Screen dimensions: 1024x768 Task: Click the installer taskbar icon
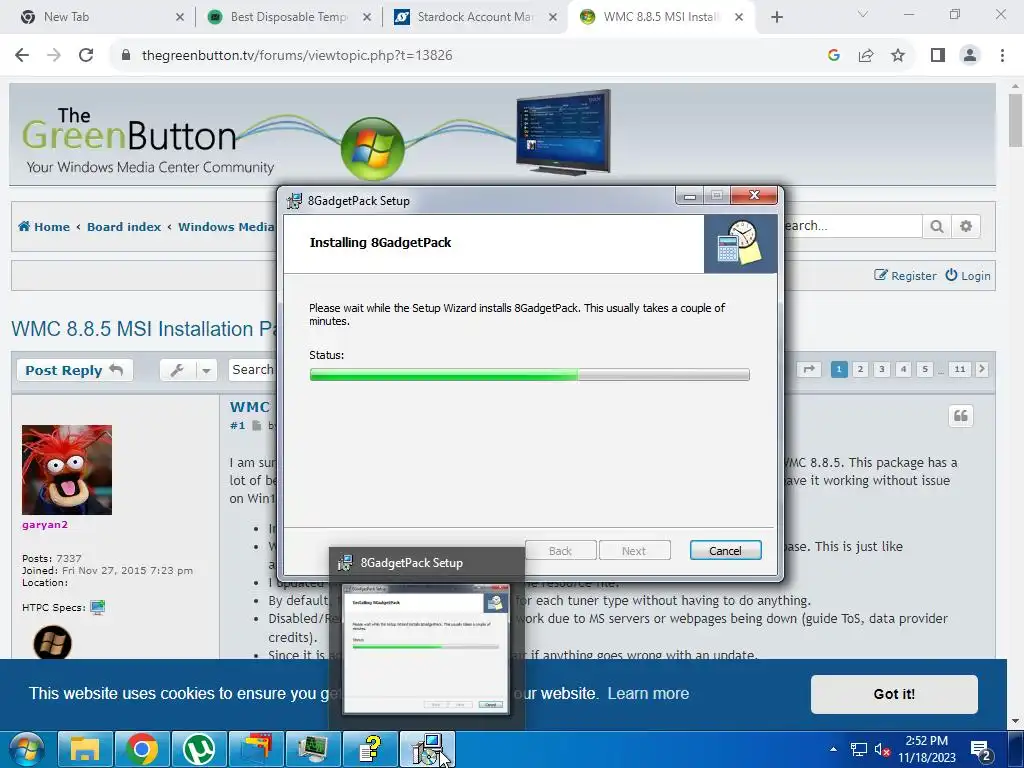point(427,749)
